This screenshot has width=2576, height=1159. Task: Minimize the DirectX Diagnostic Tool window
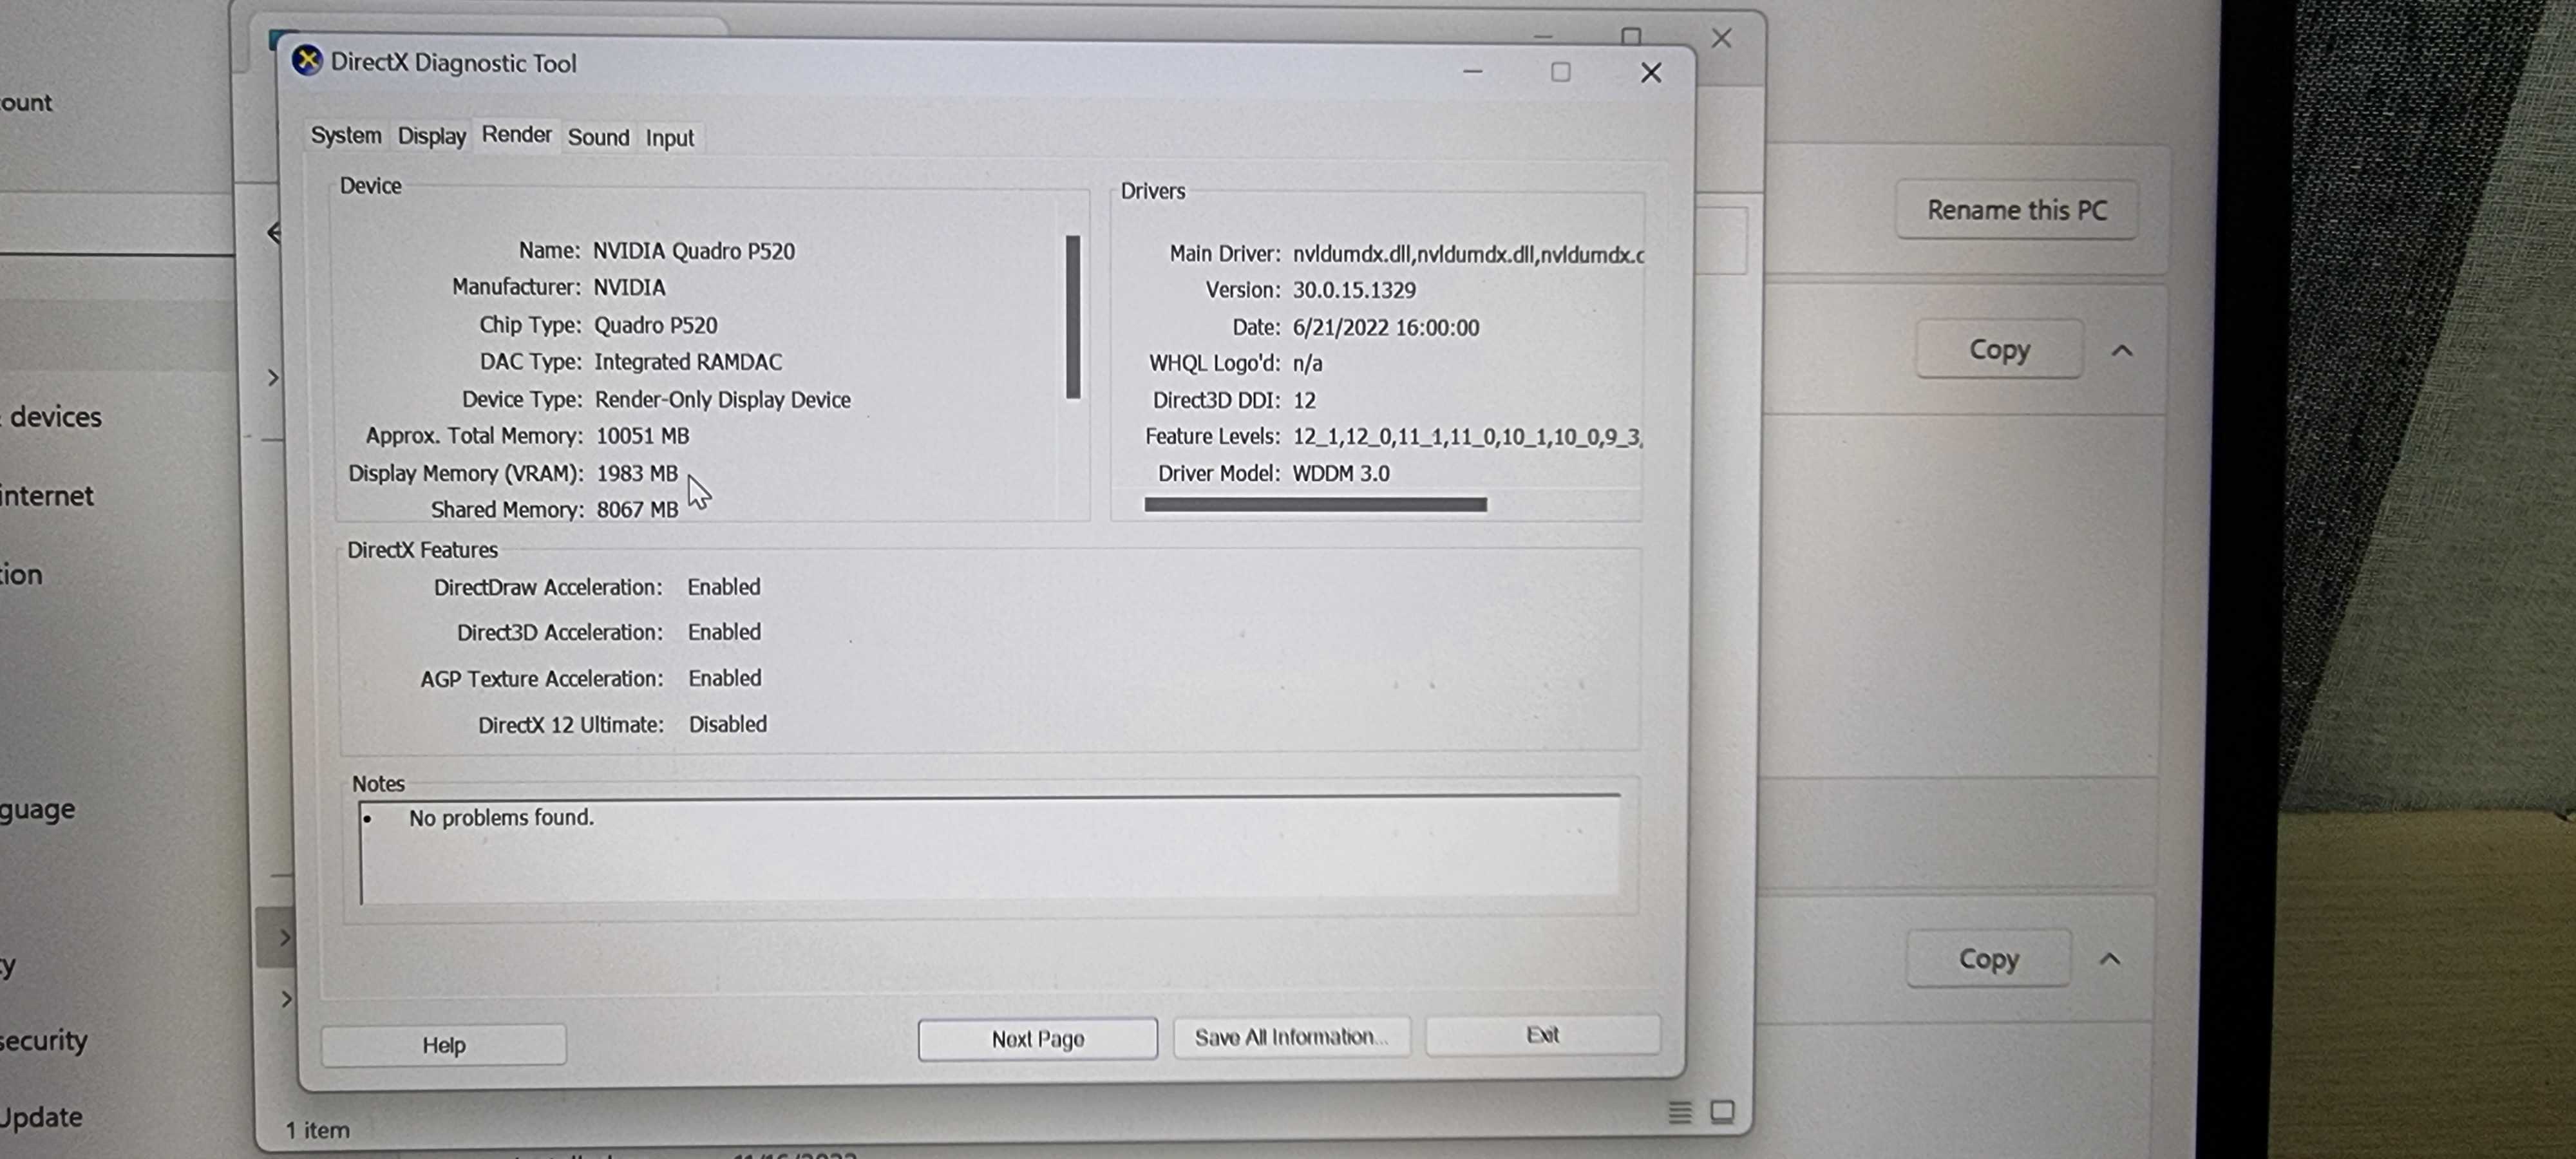tap(1472, 72)
